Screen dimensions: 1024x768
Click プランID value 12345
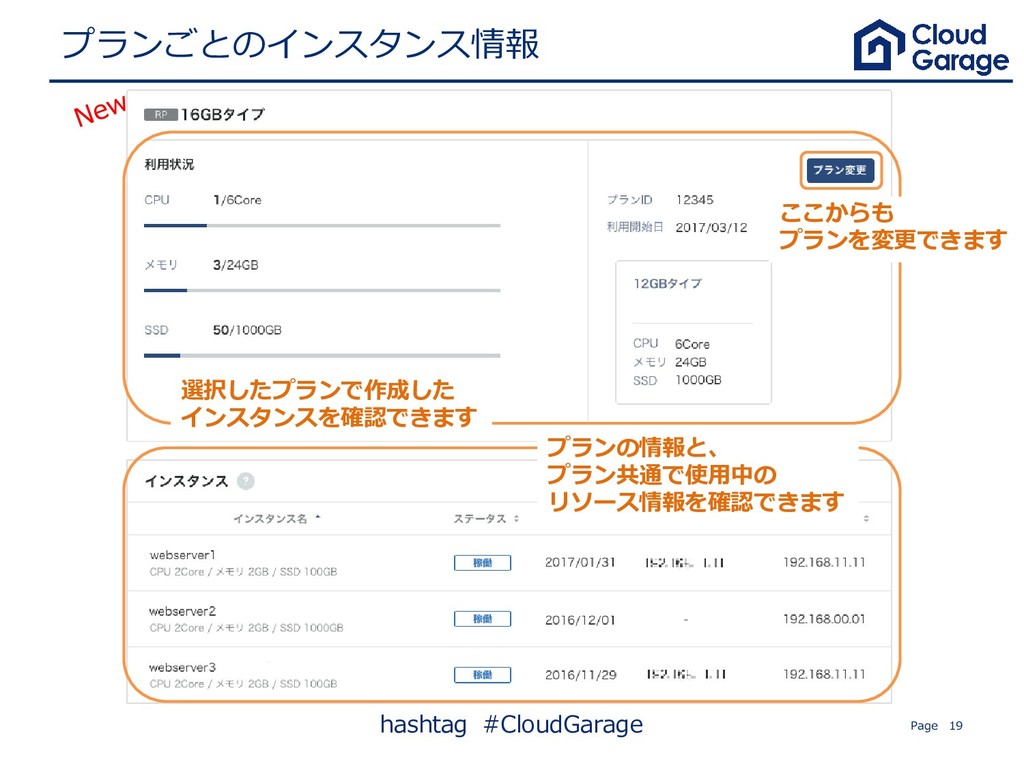[x=694, y=200]
